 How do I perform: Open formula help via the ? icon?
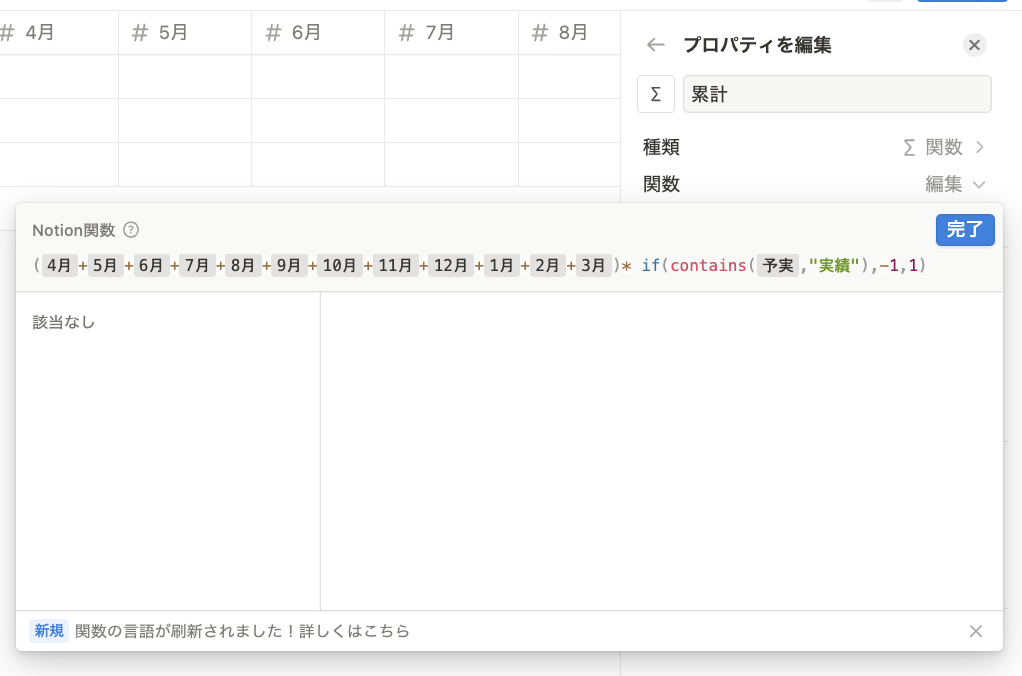click(129, 229)
